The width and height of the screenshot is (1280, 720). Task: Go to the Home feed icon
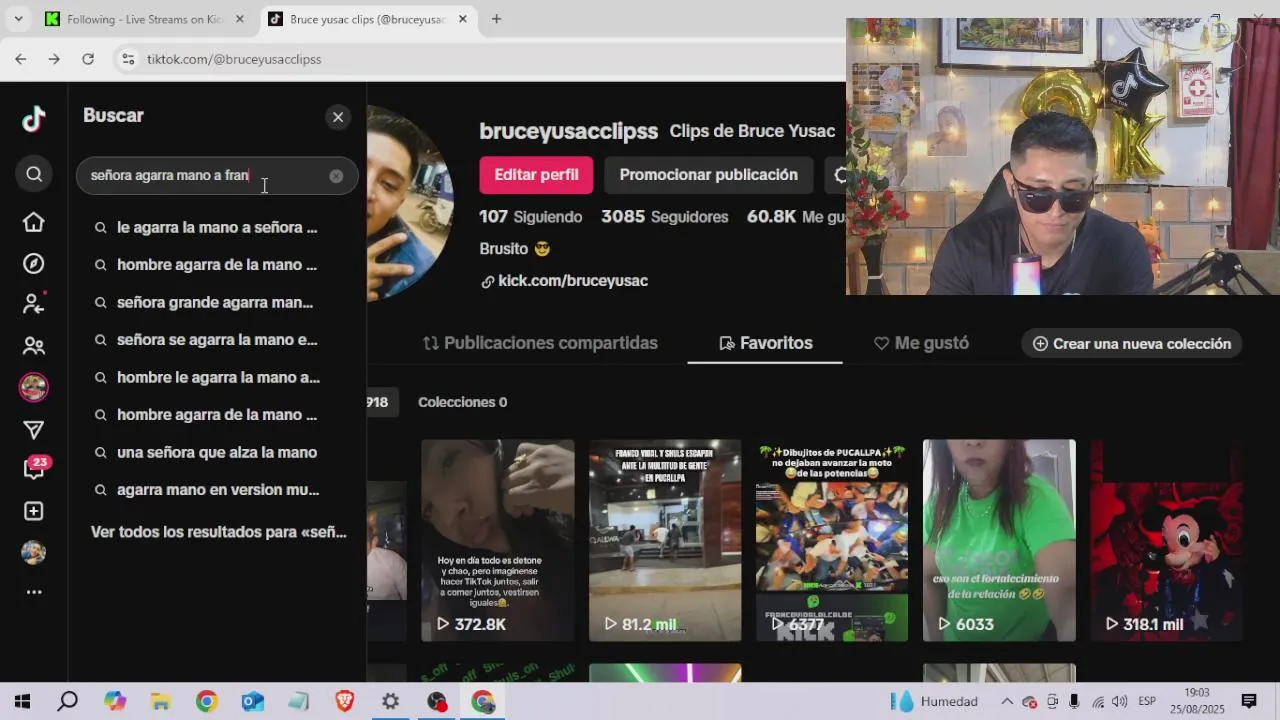34,222
